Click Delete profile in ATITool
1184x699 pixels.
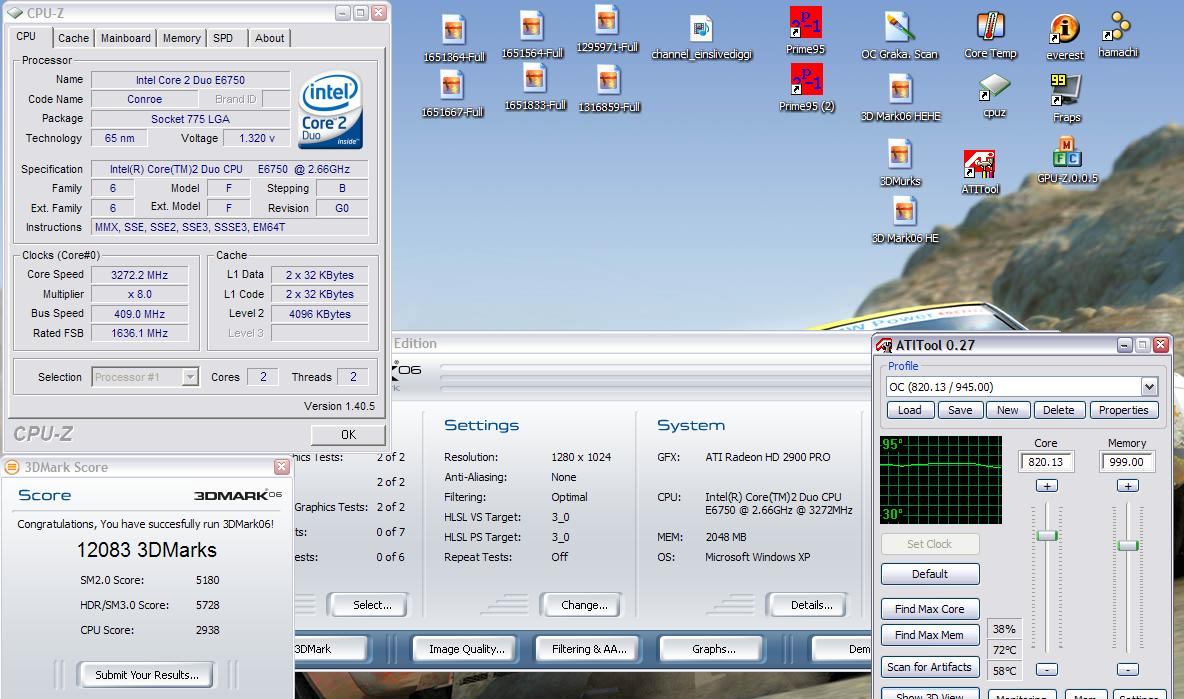[x=1059, y=410]
